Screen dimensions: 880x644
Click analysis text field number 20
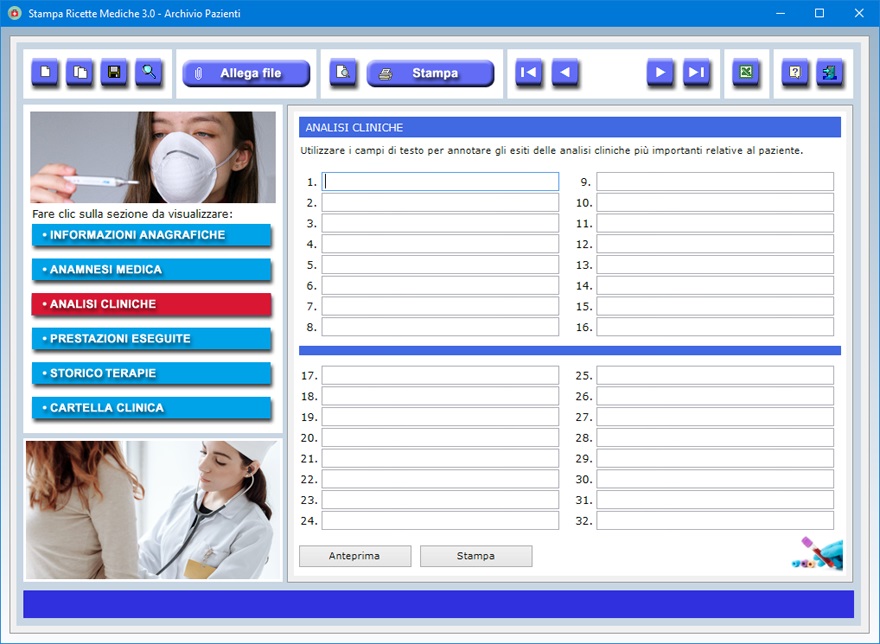point(440,438)
